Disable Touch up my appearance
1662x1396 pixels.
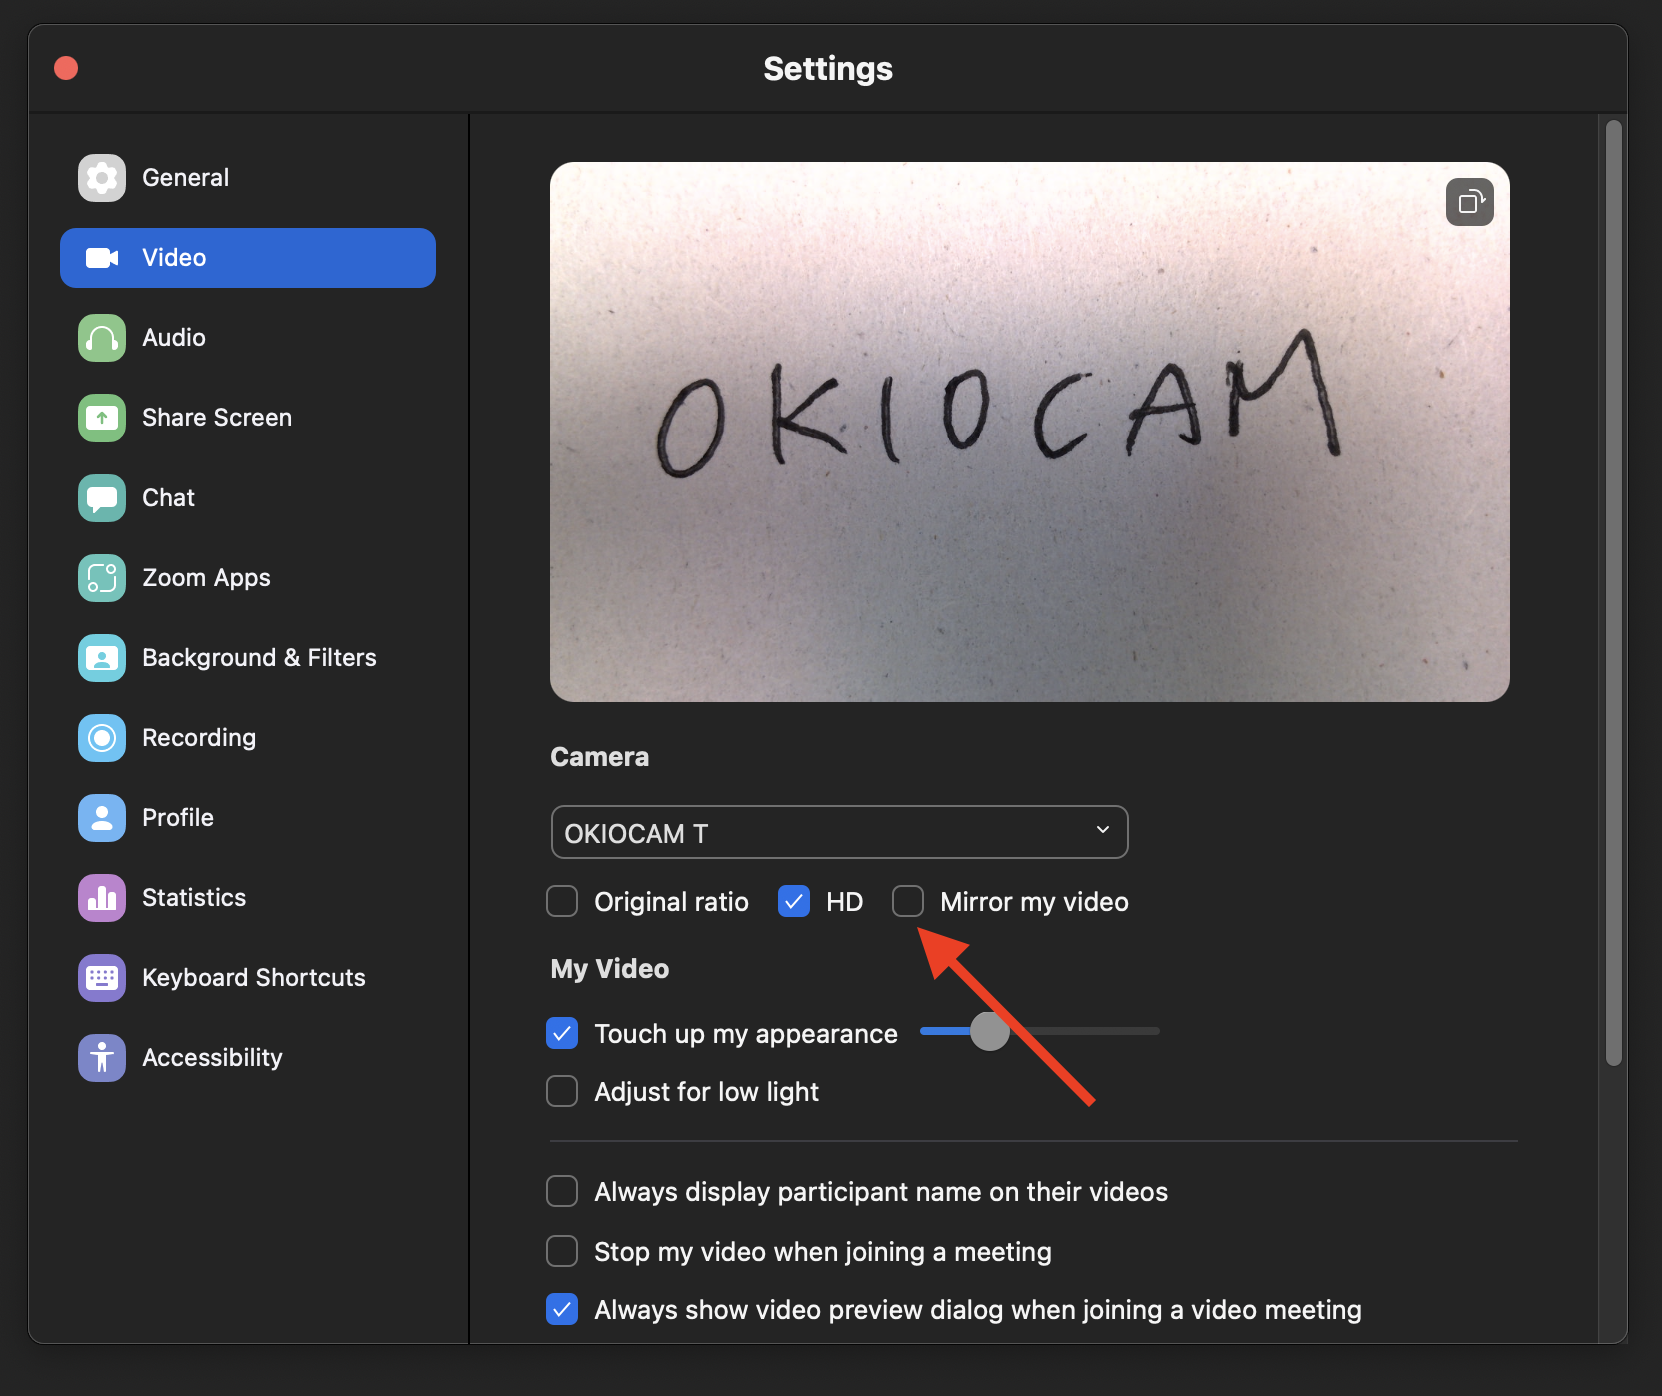coord(562,1033)
